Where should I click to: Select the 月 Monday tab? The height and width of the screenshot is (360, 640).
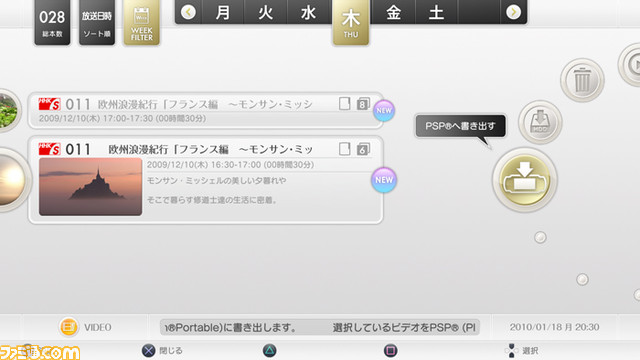tap(223, 12)
